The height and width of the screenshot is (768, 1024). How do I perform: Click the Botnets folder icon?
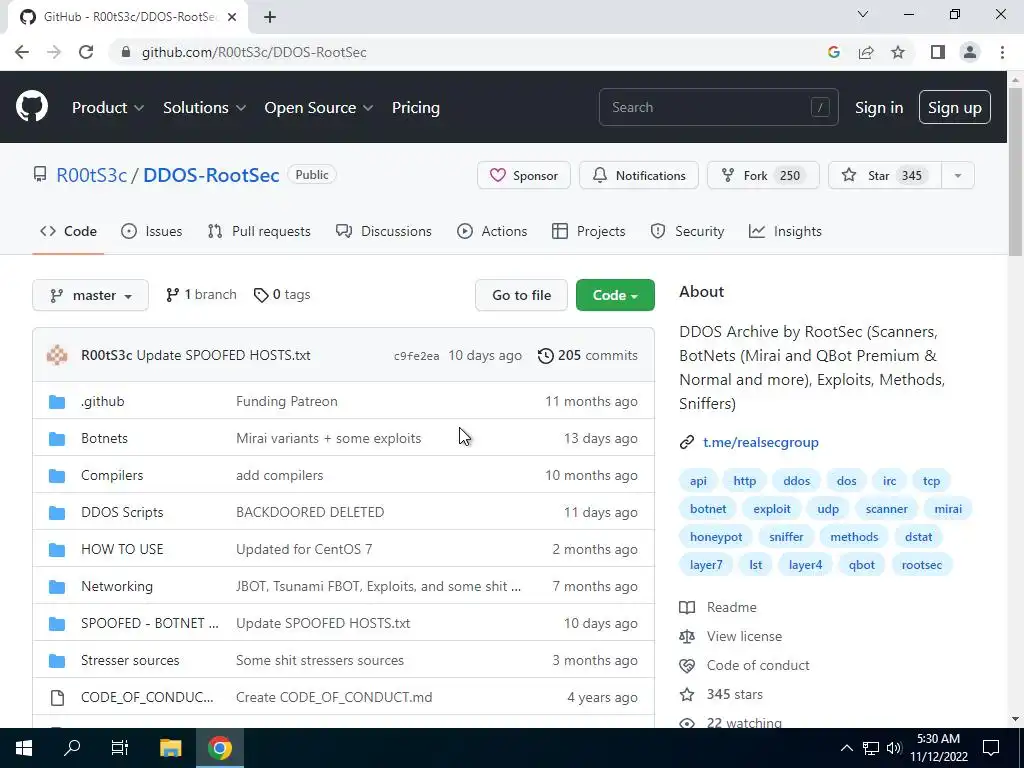tap(57, 439)
